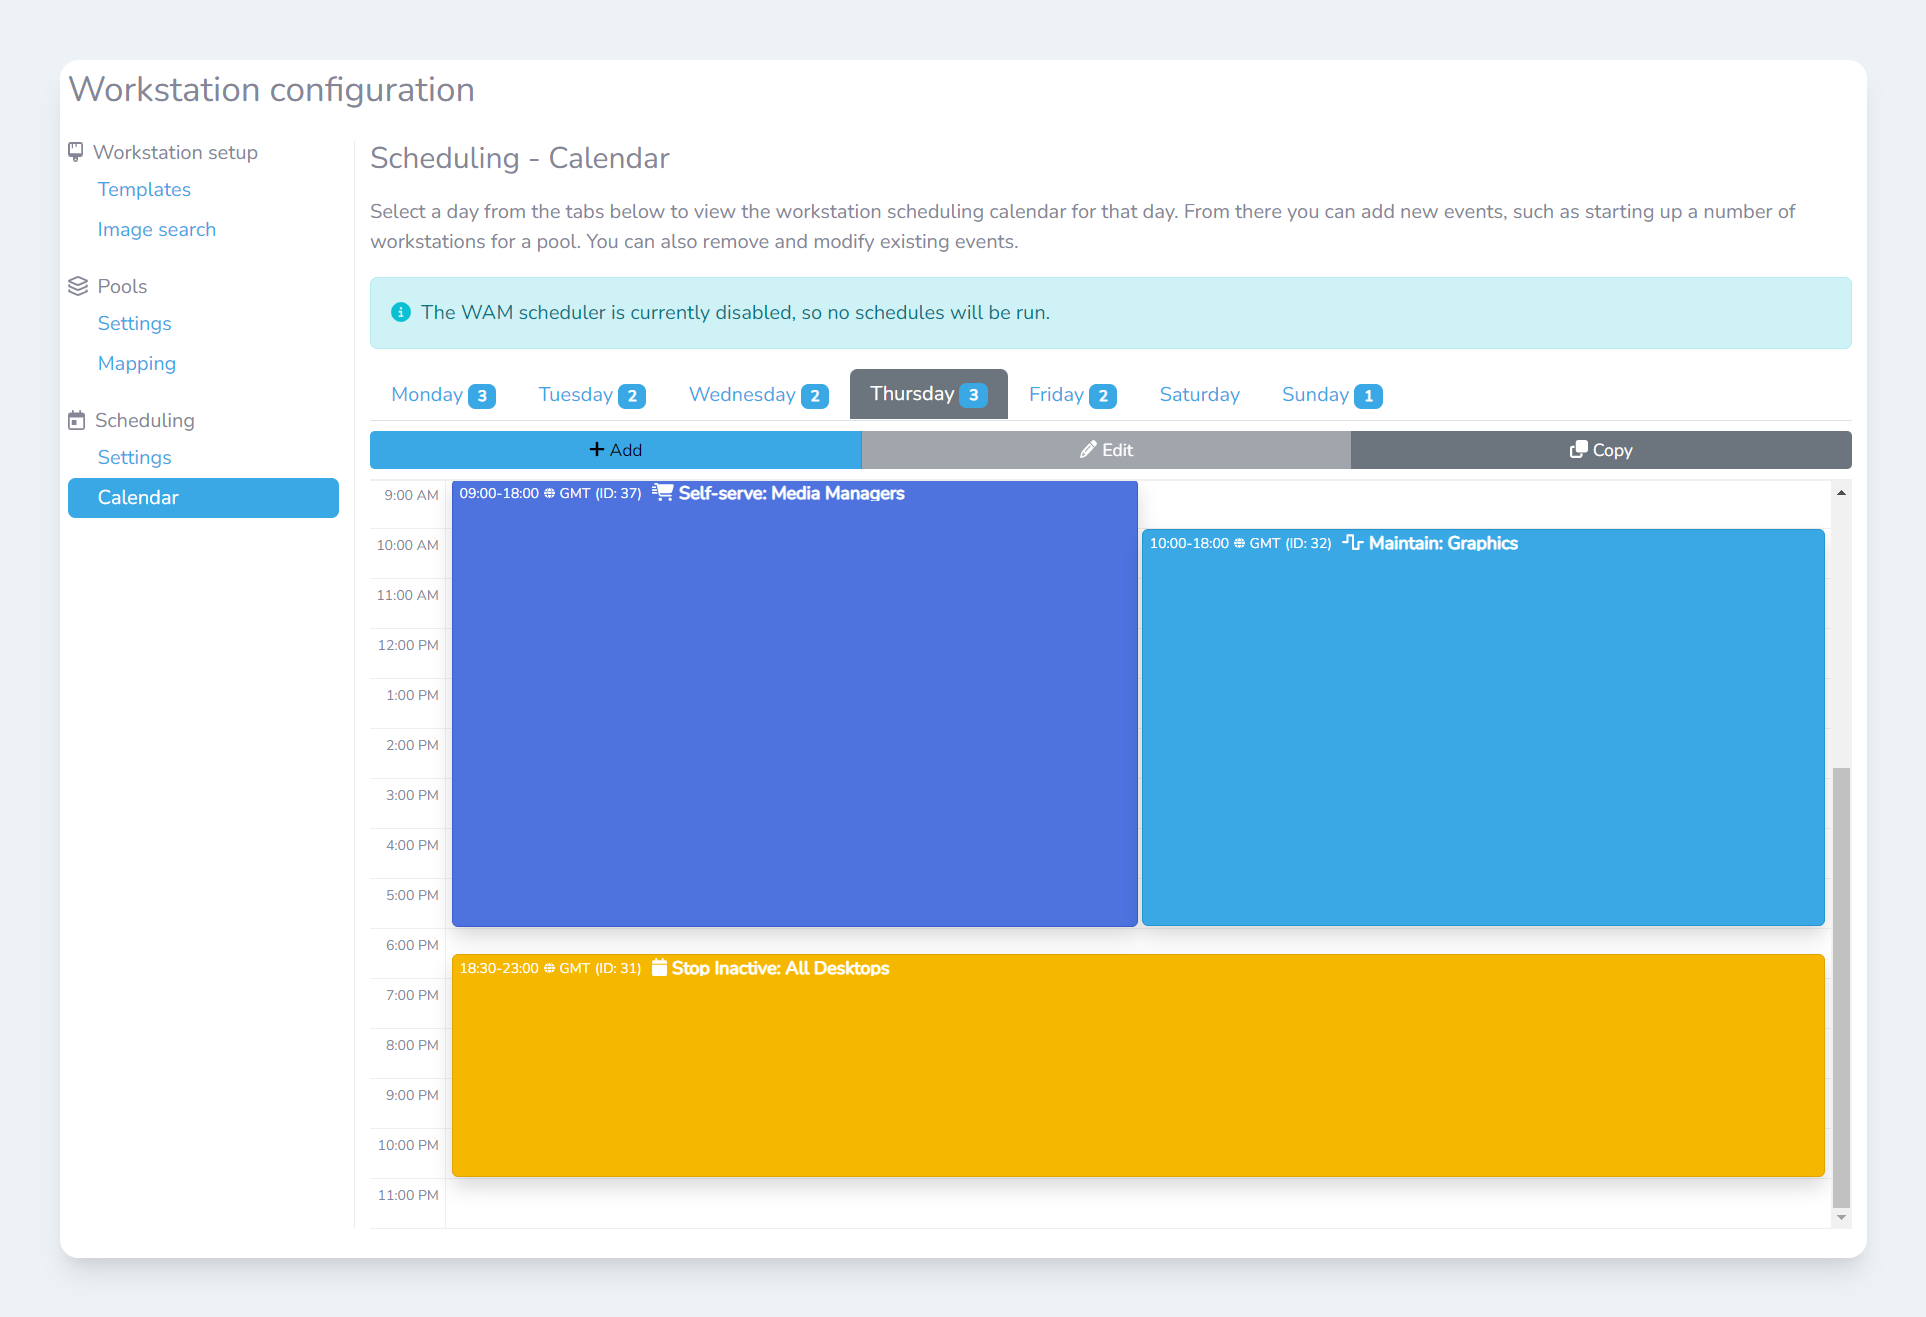Click the Scheduling calendar icon in sidebar
Screen dimensions: 1926x1317
coord(77,420)
